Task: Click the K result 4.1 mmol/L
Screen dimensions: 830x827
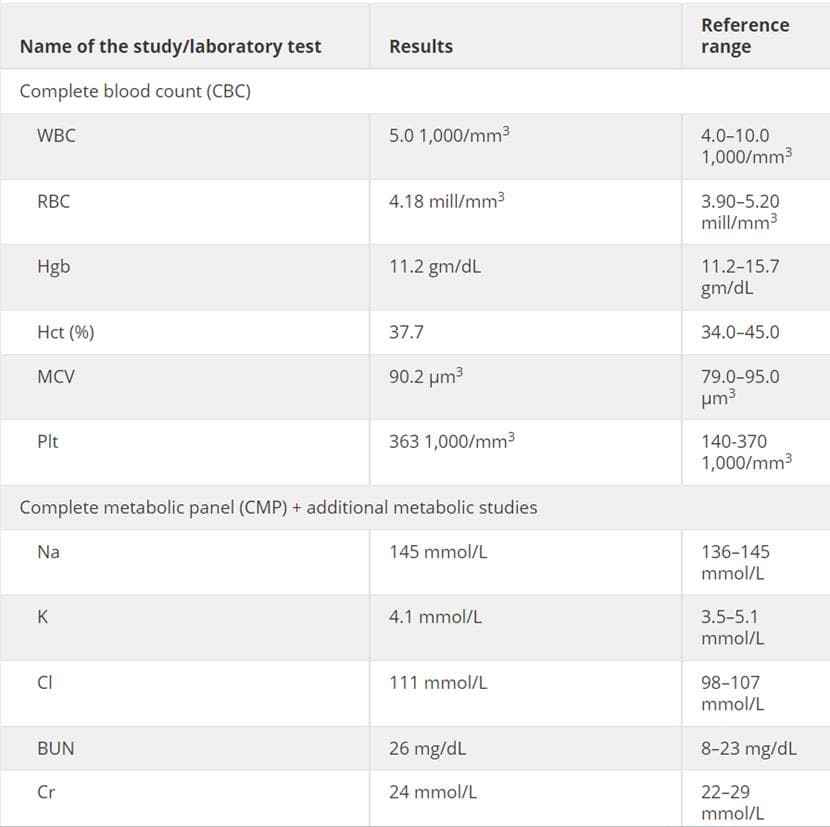Action: pos(435,617)
